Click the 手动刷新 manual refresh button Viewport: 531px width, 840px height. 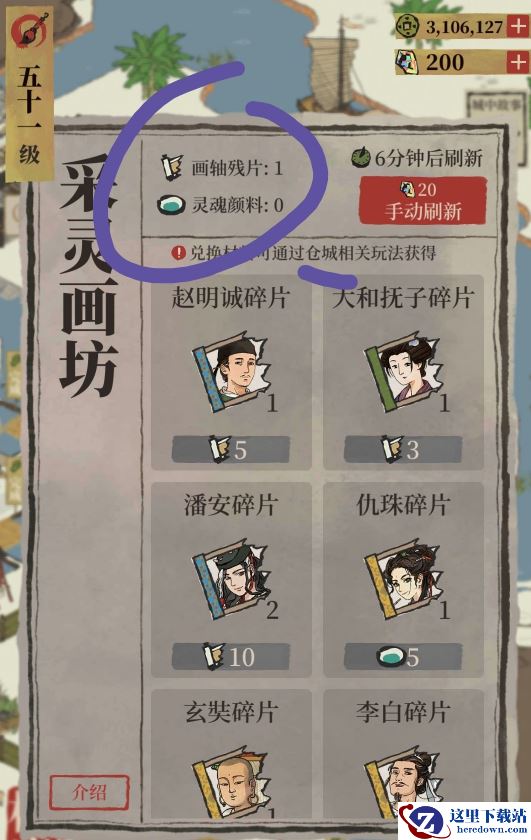point(423,201)
